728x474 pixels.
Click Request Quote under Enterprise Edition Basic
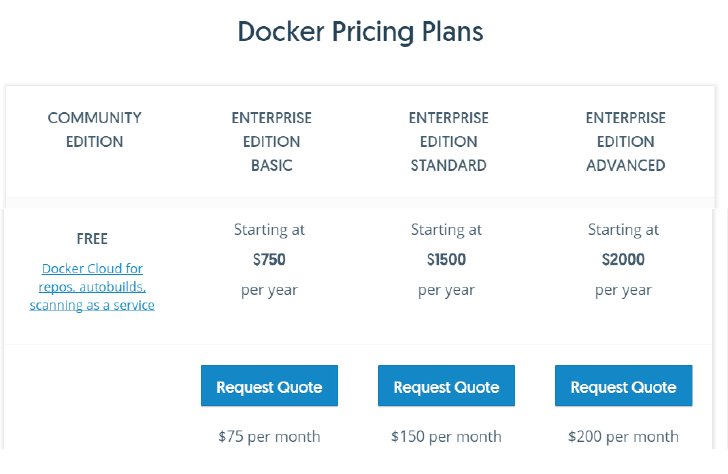coord(269,386)
